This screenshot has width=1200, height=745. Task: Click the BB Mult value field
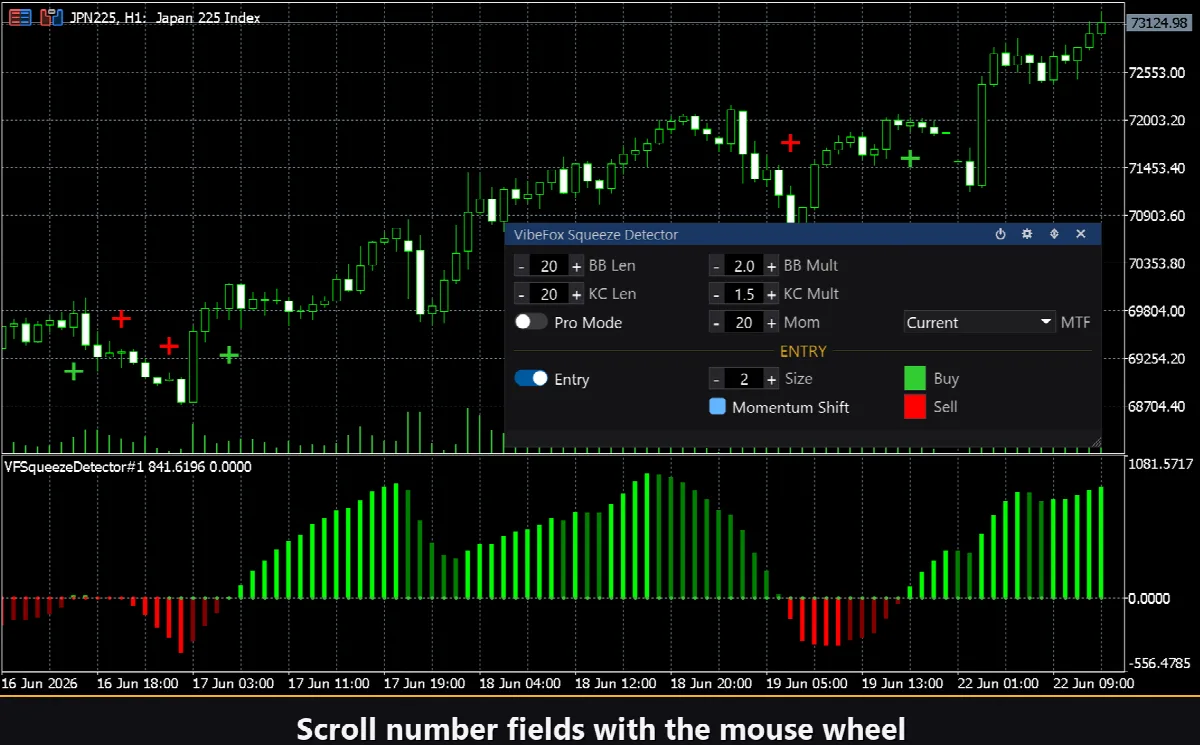point(744,266)
